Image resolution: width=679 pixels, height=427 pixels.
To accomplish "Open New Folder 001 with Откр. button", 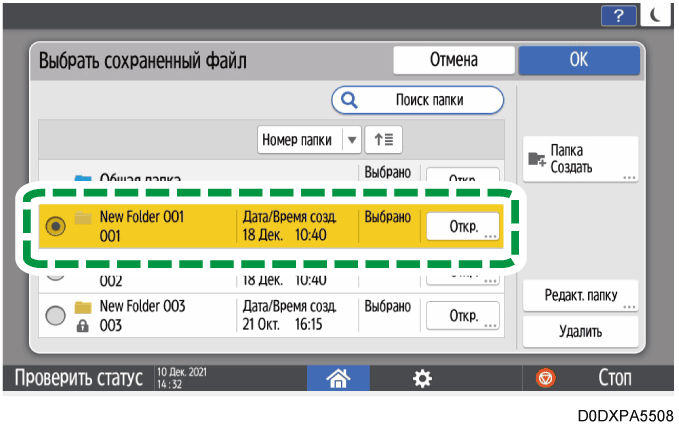I will (462, 226).
